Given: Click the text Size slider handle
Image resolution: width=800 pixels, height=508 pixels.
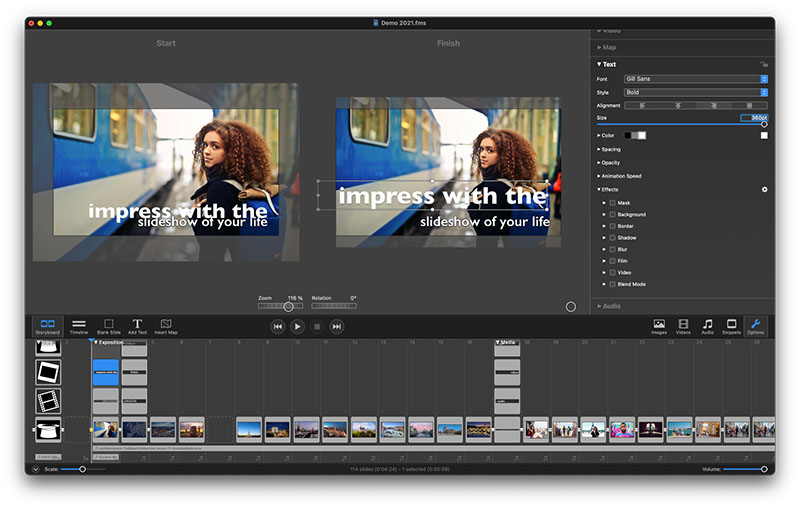Looking at the screenshot, I should tap(764, 124).
